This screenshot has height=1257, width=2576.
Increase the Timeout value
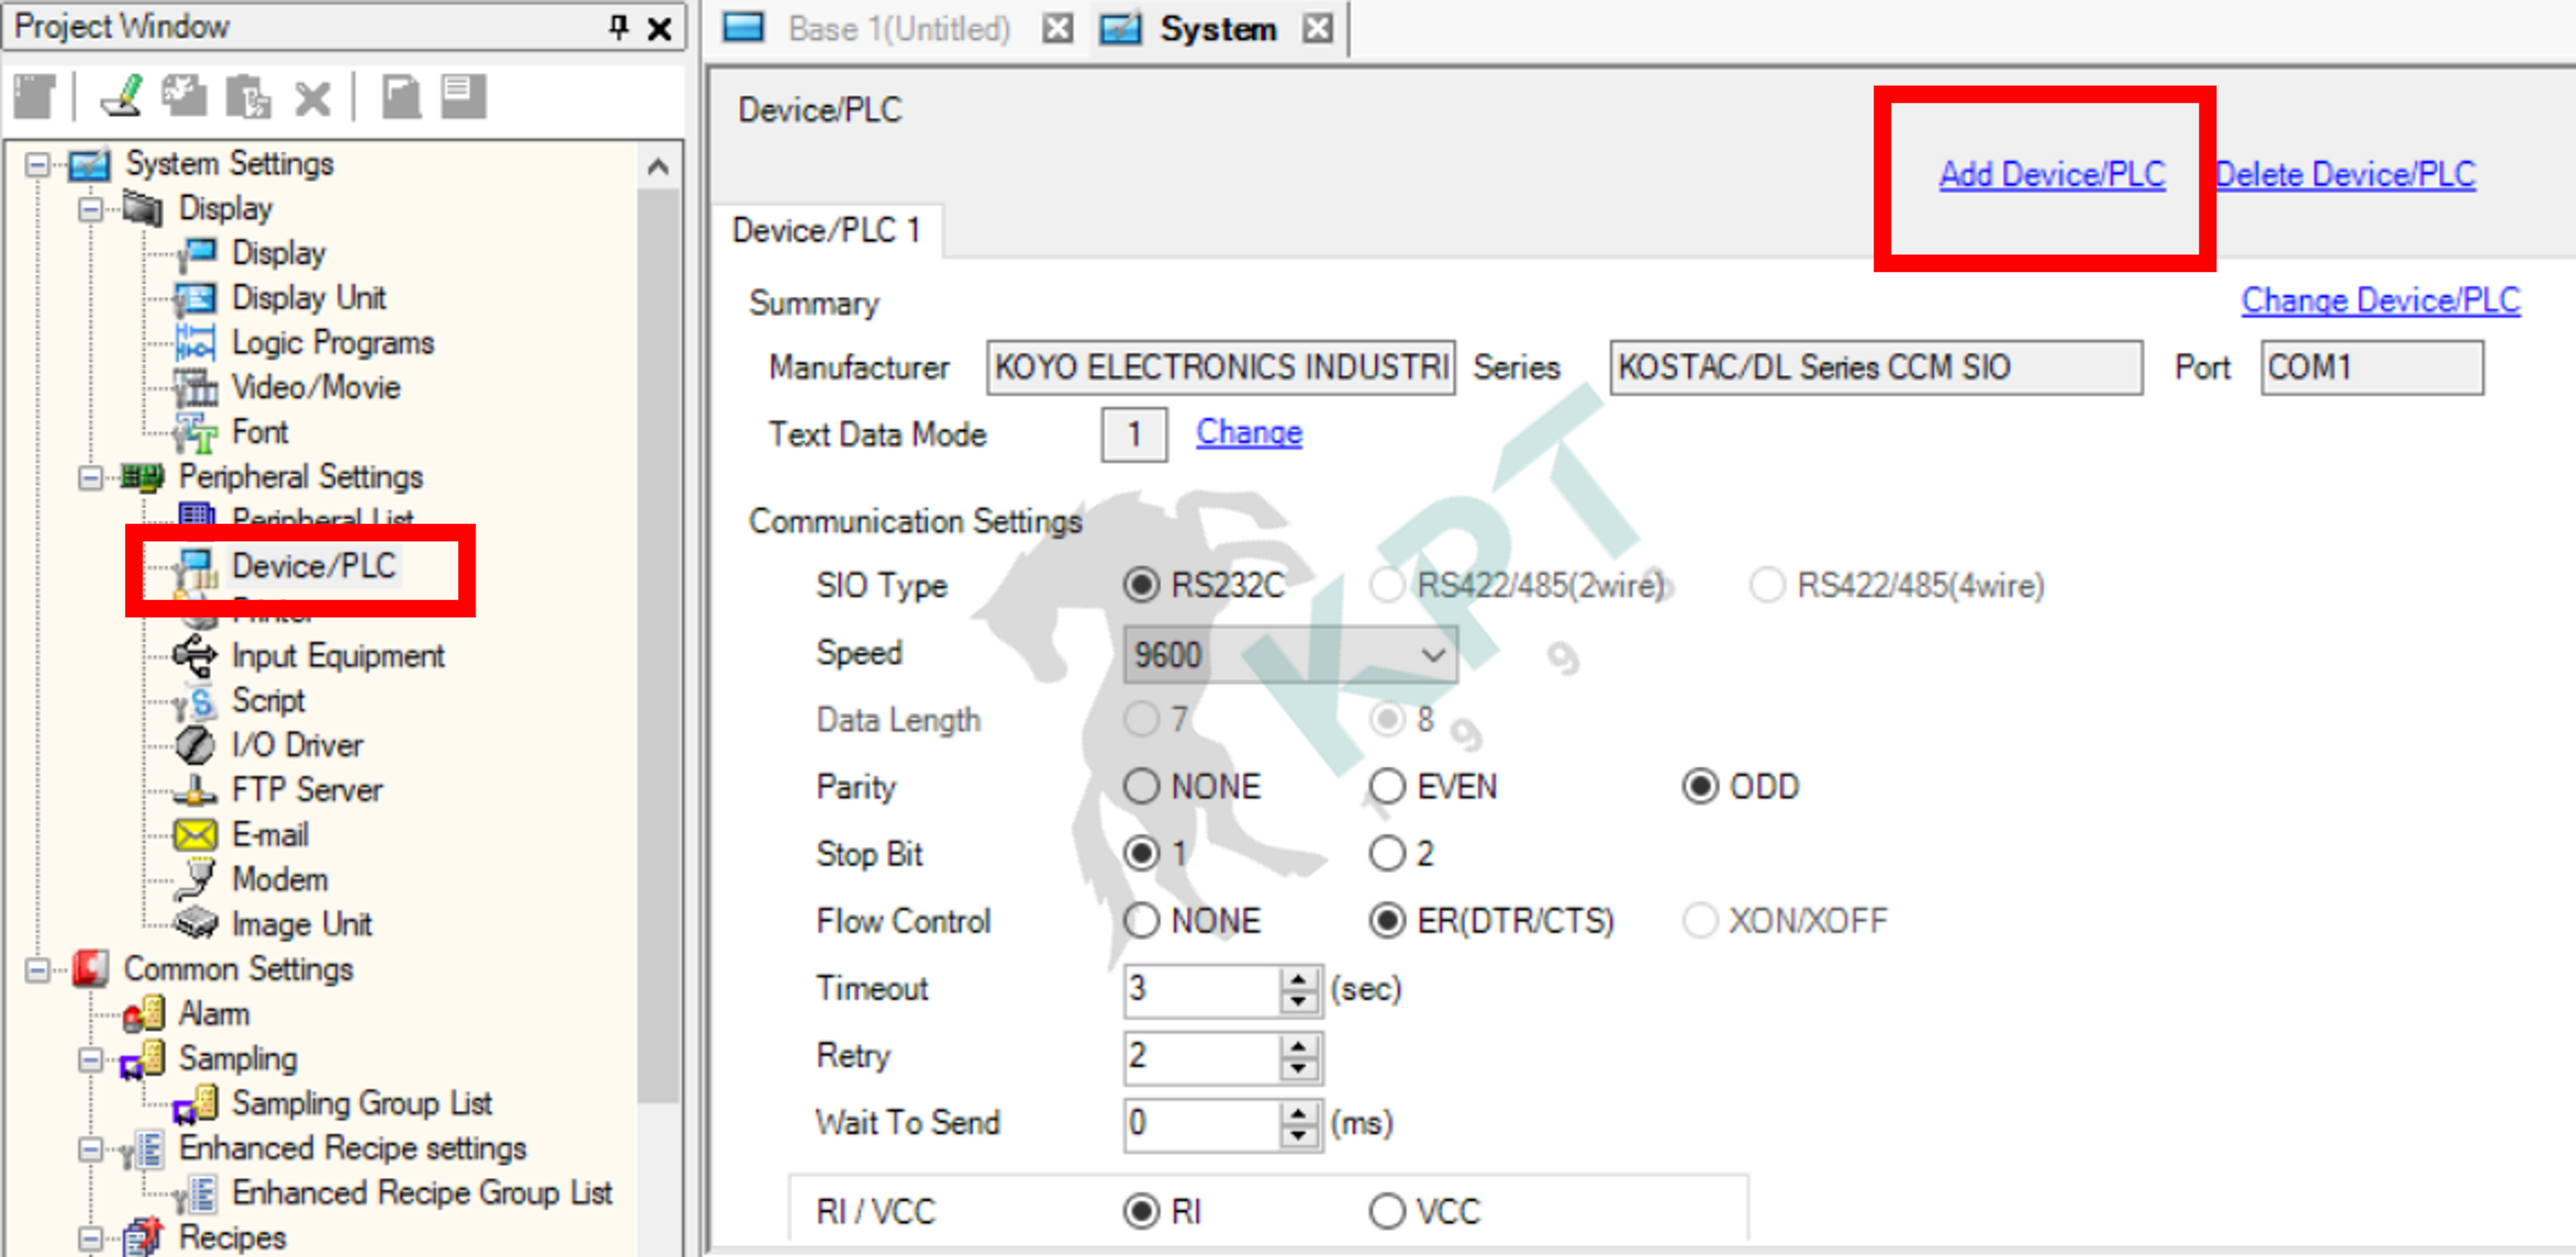coord(1298,979)
